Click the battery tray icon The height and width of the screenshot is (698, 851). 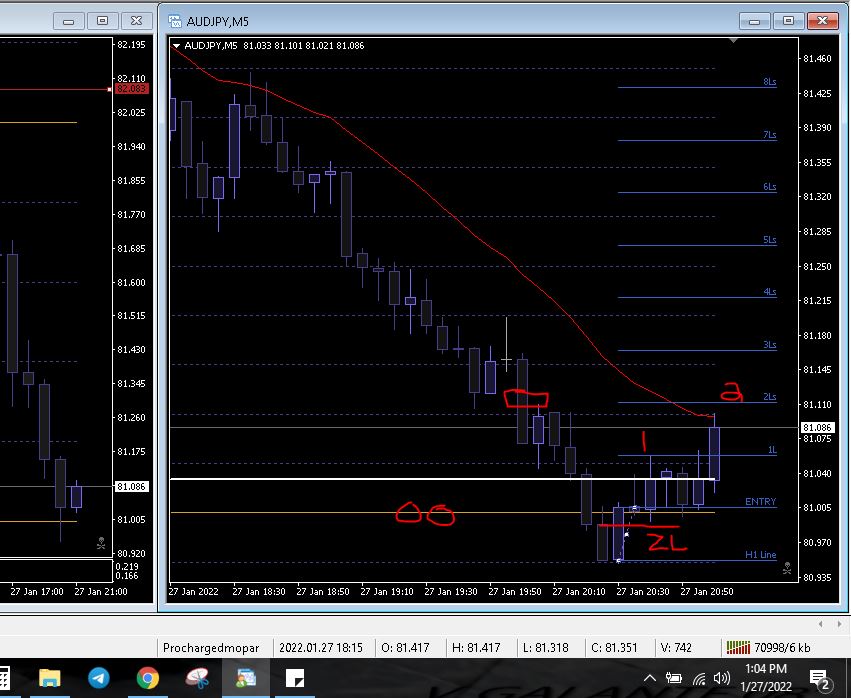click(674, 678)
